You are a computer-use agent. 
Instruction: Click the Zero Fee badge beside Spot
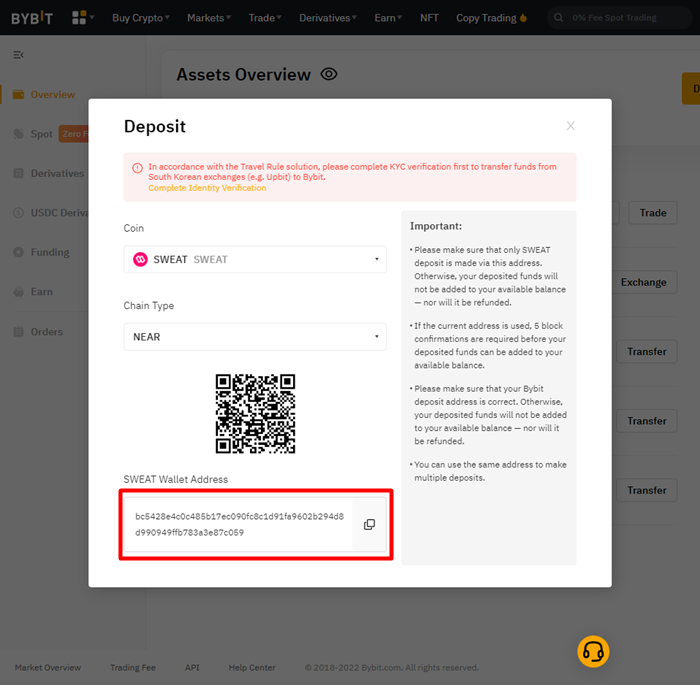coord(74,134)
